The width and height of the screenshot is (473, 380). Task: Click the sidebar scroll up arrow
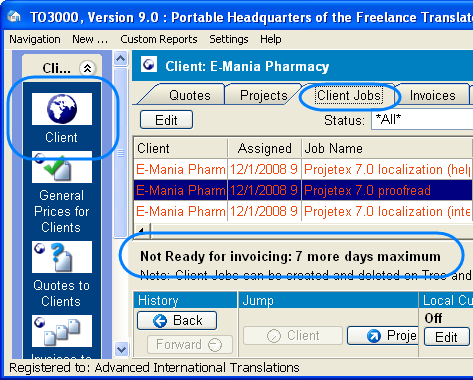pyautogui.click(x=120, y=59)
